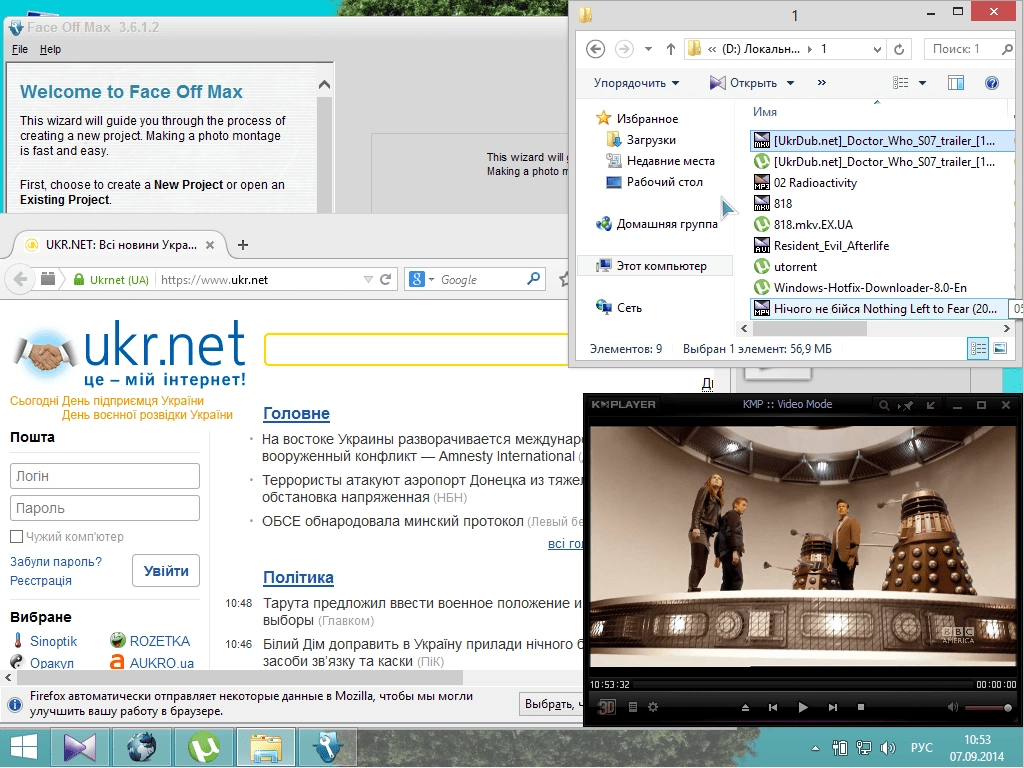Click the KMPlayer search magnifier icon

point(884,406)
